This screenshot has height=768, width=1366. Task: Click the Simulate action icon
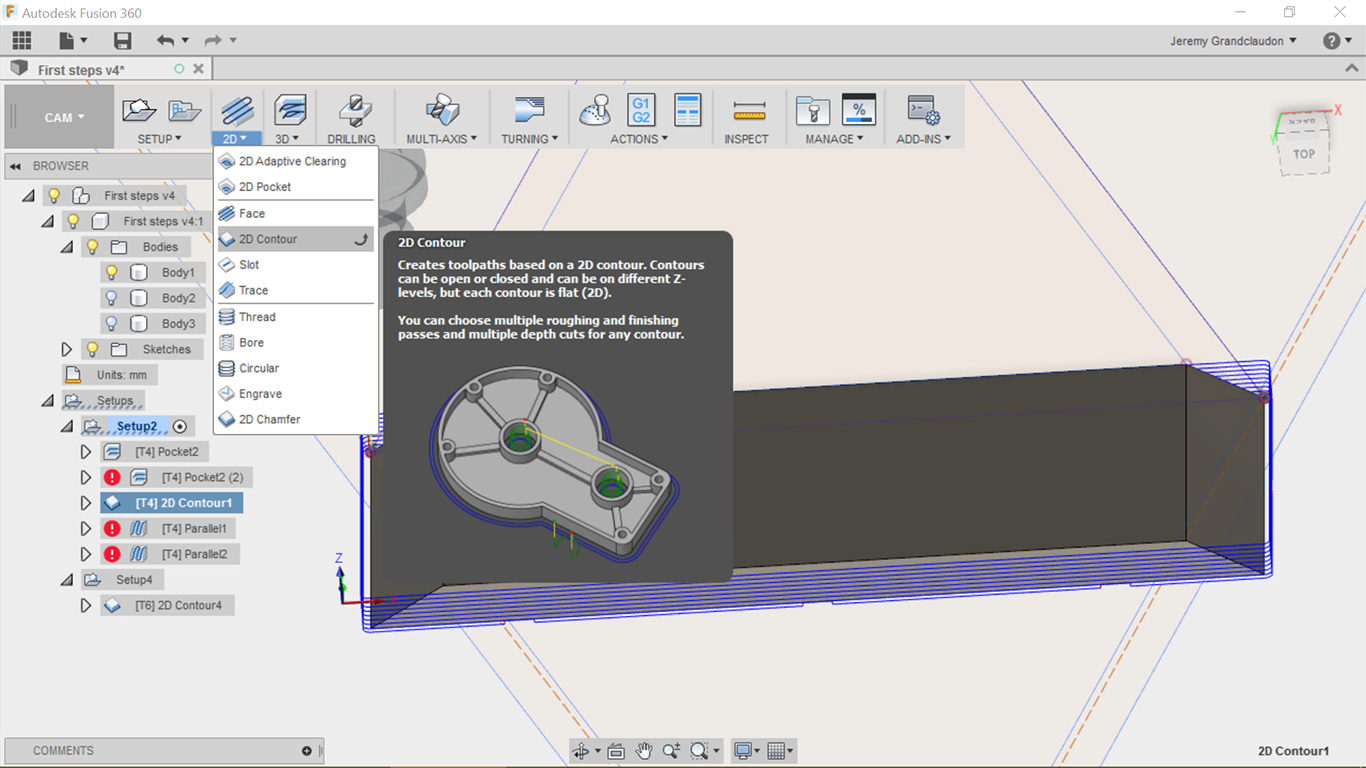click(x=596, y=110)
